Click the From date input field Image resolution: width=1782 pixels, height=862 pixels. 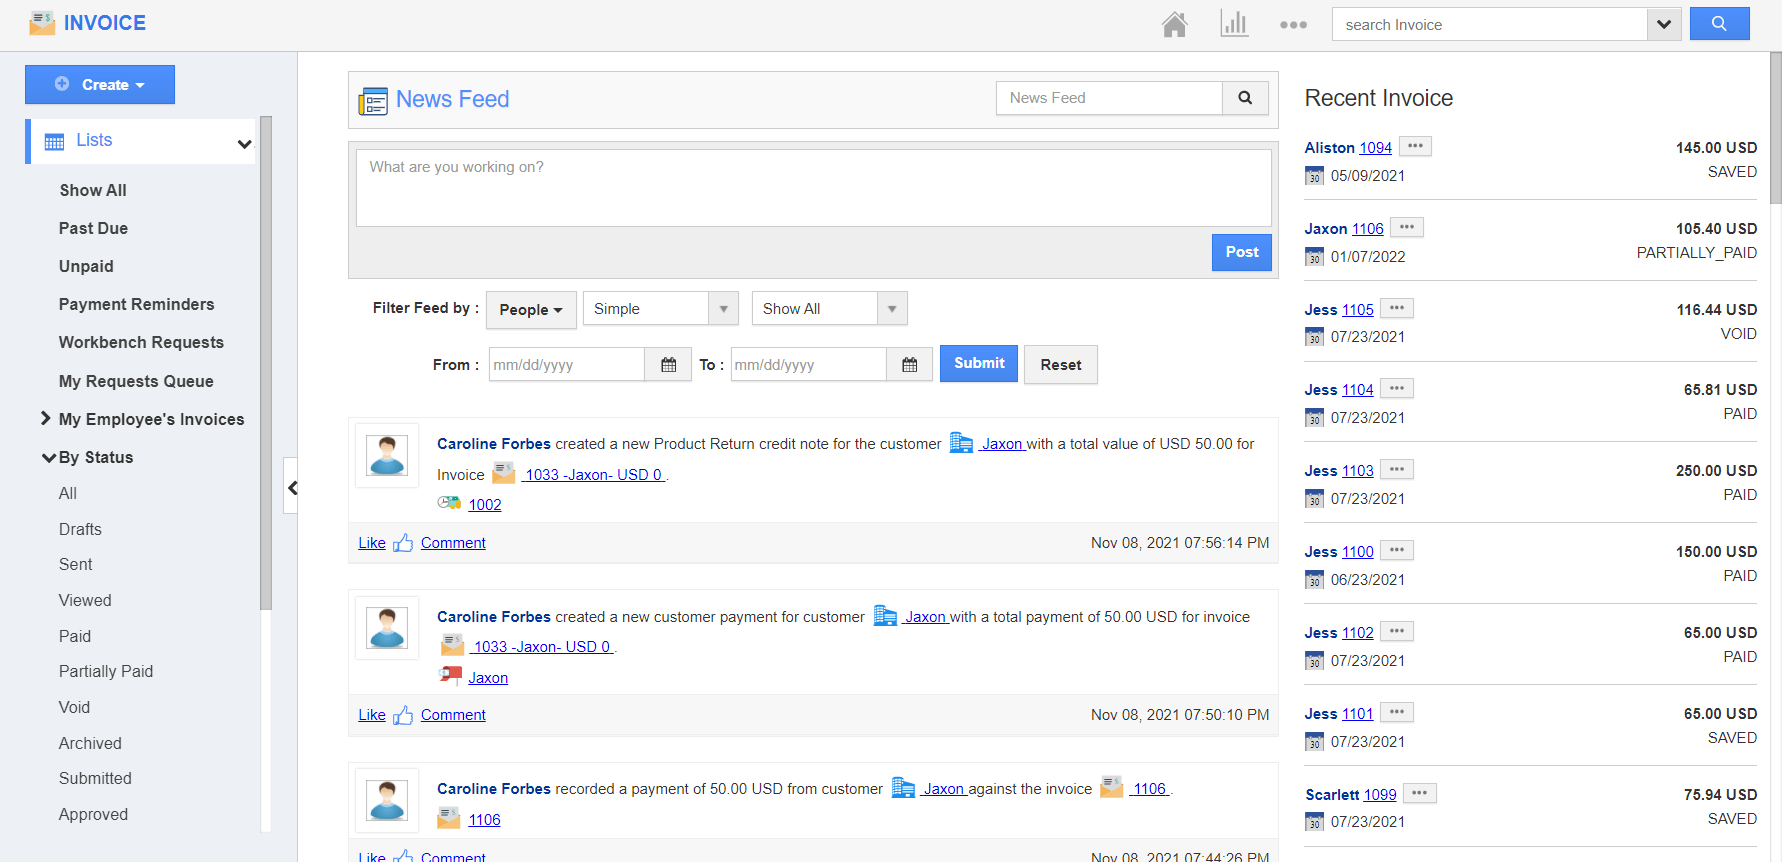point(567,365)
